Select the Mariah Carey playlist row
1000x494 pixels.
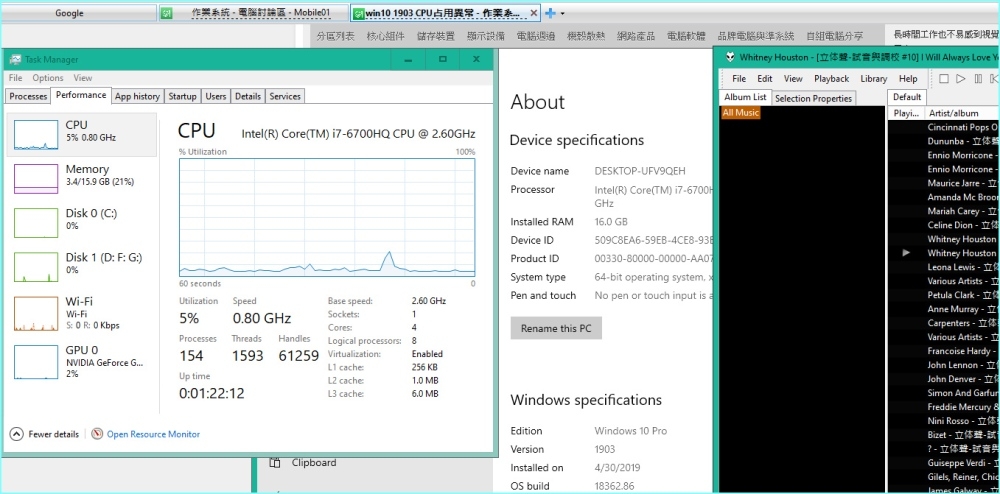click(x=944, y=211)
